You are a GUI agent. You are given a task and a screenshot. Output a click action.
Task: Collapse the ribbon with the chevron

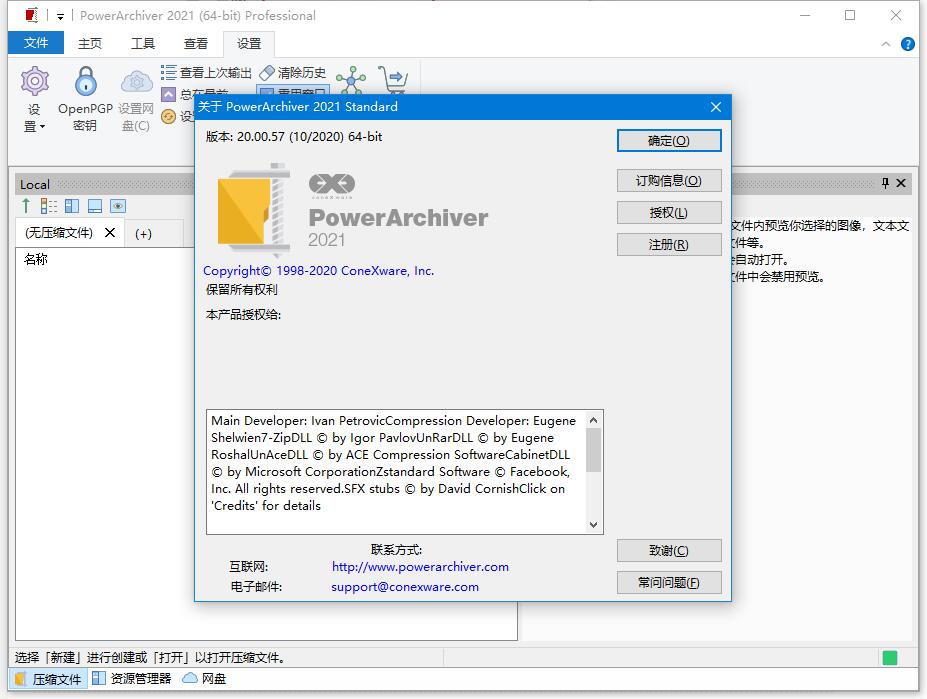pos(886,44)
